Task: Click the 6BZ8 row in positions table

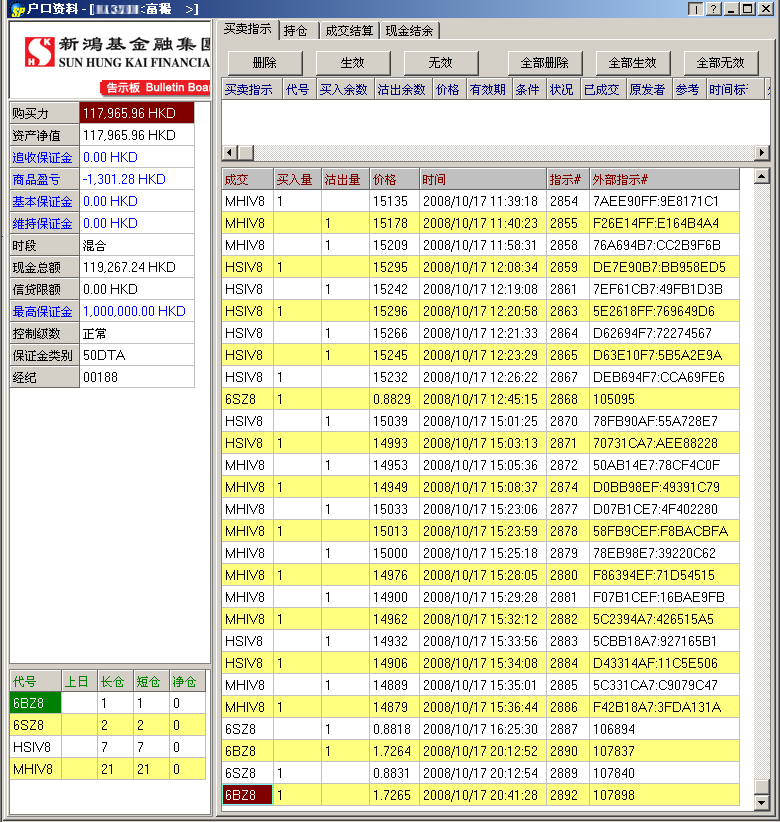Action: click(107, 703)
